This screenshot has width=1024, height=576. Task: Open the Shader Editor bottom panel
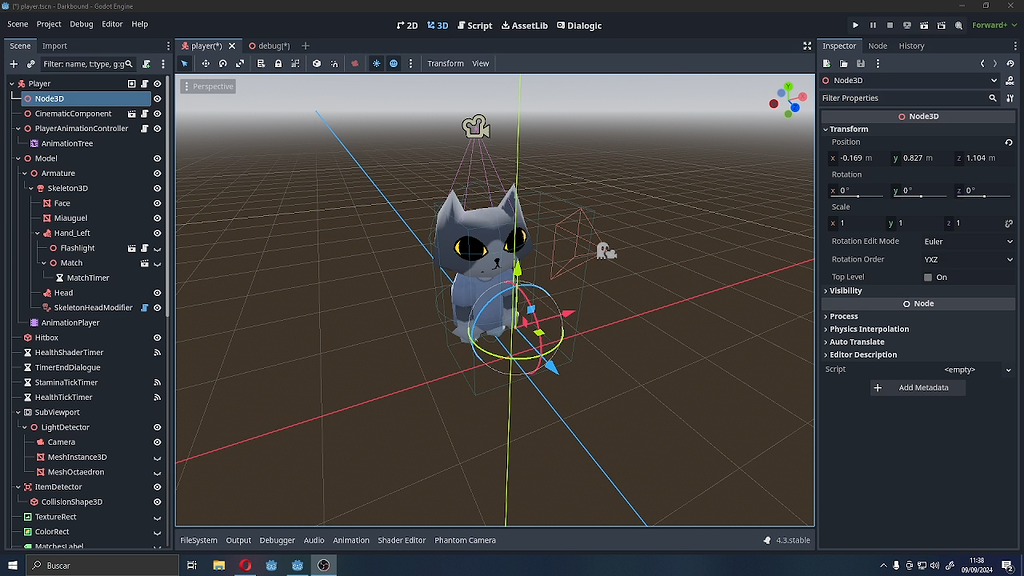pos(402,540)
